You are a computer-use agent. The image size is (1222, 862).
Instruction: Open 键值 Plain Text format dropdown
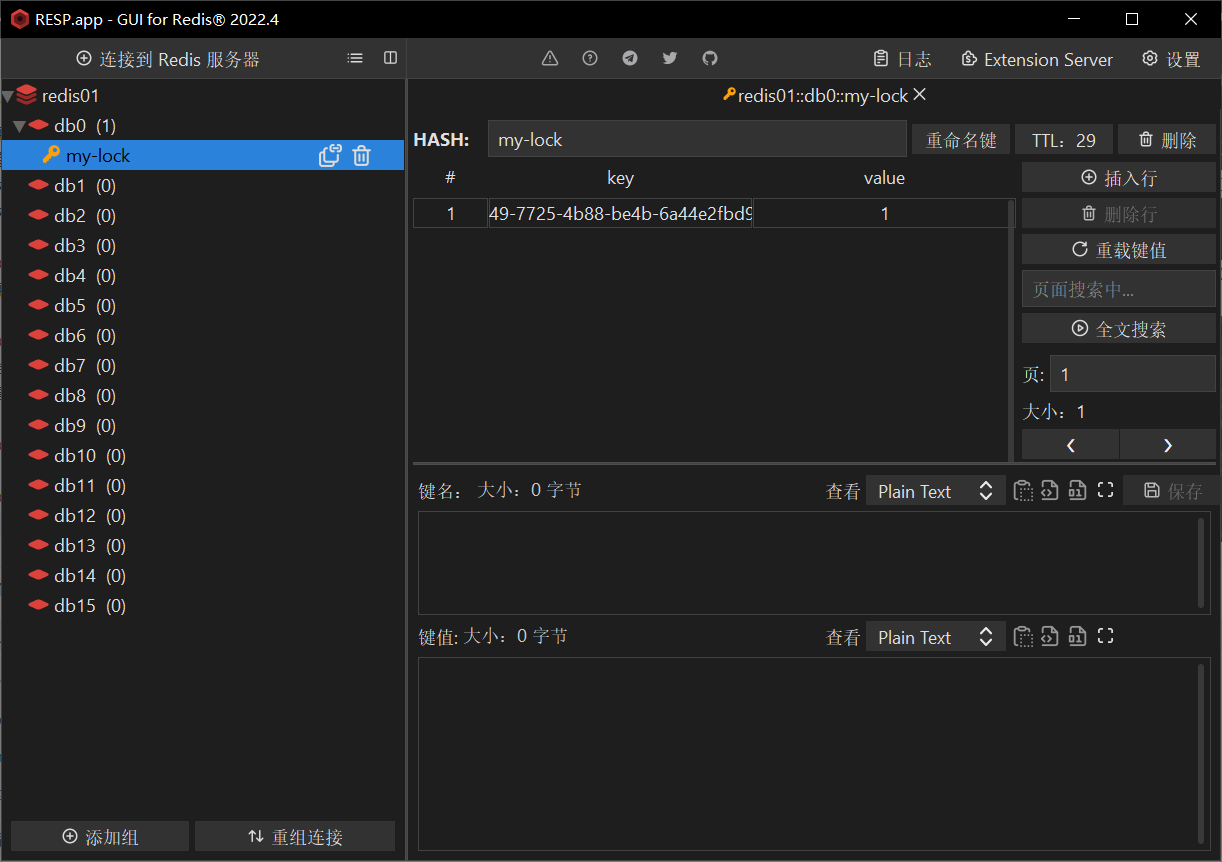(935, 637)
